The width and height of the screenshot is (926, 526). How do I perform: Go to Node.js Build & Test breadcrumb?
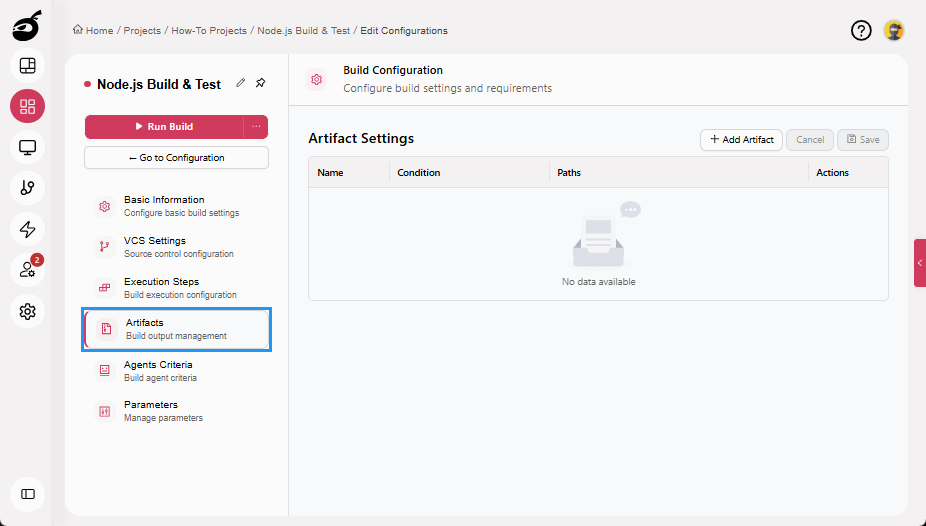point(304,31)
